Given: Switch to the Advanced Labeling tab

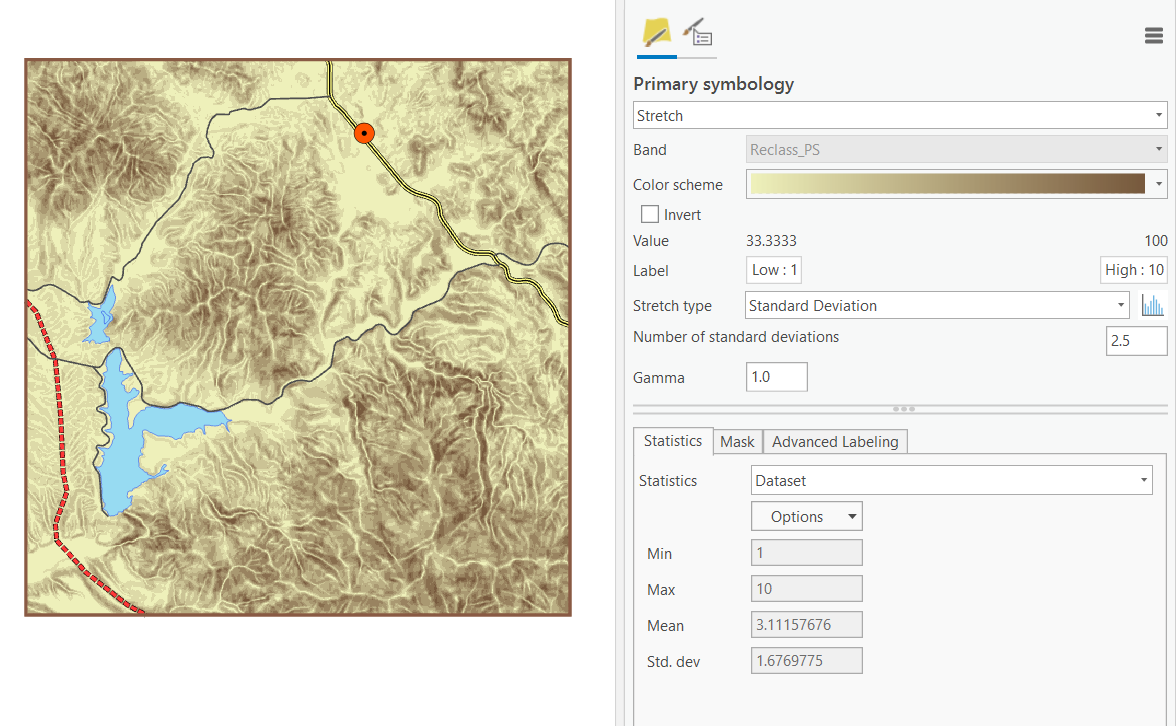Looking at the screenshot, I should (x=835, y=442).
